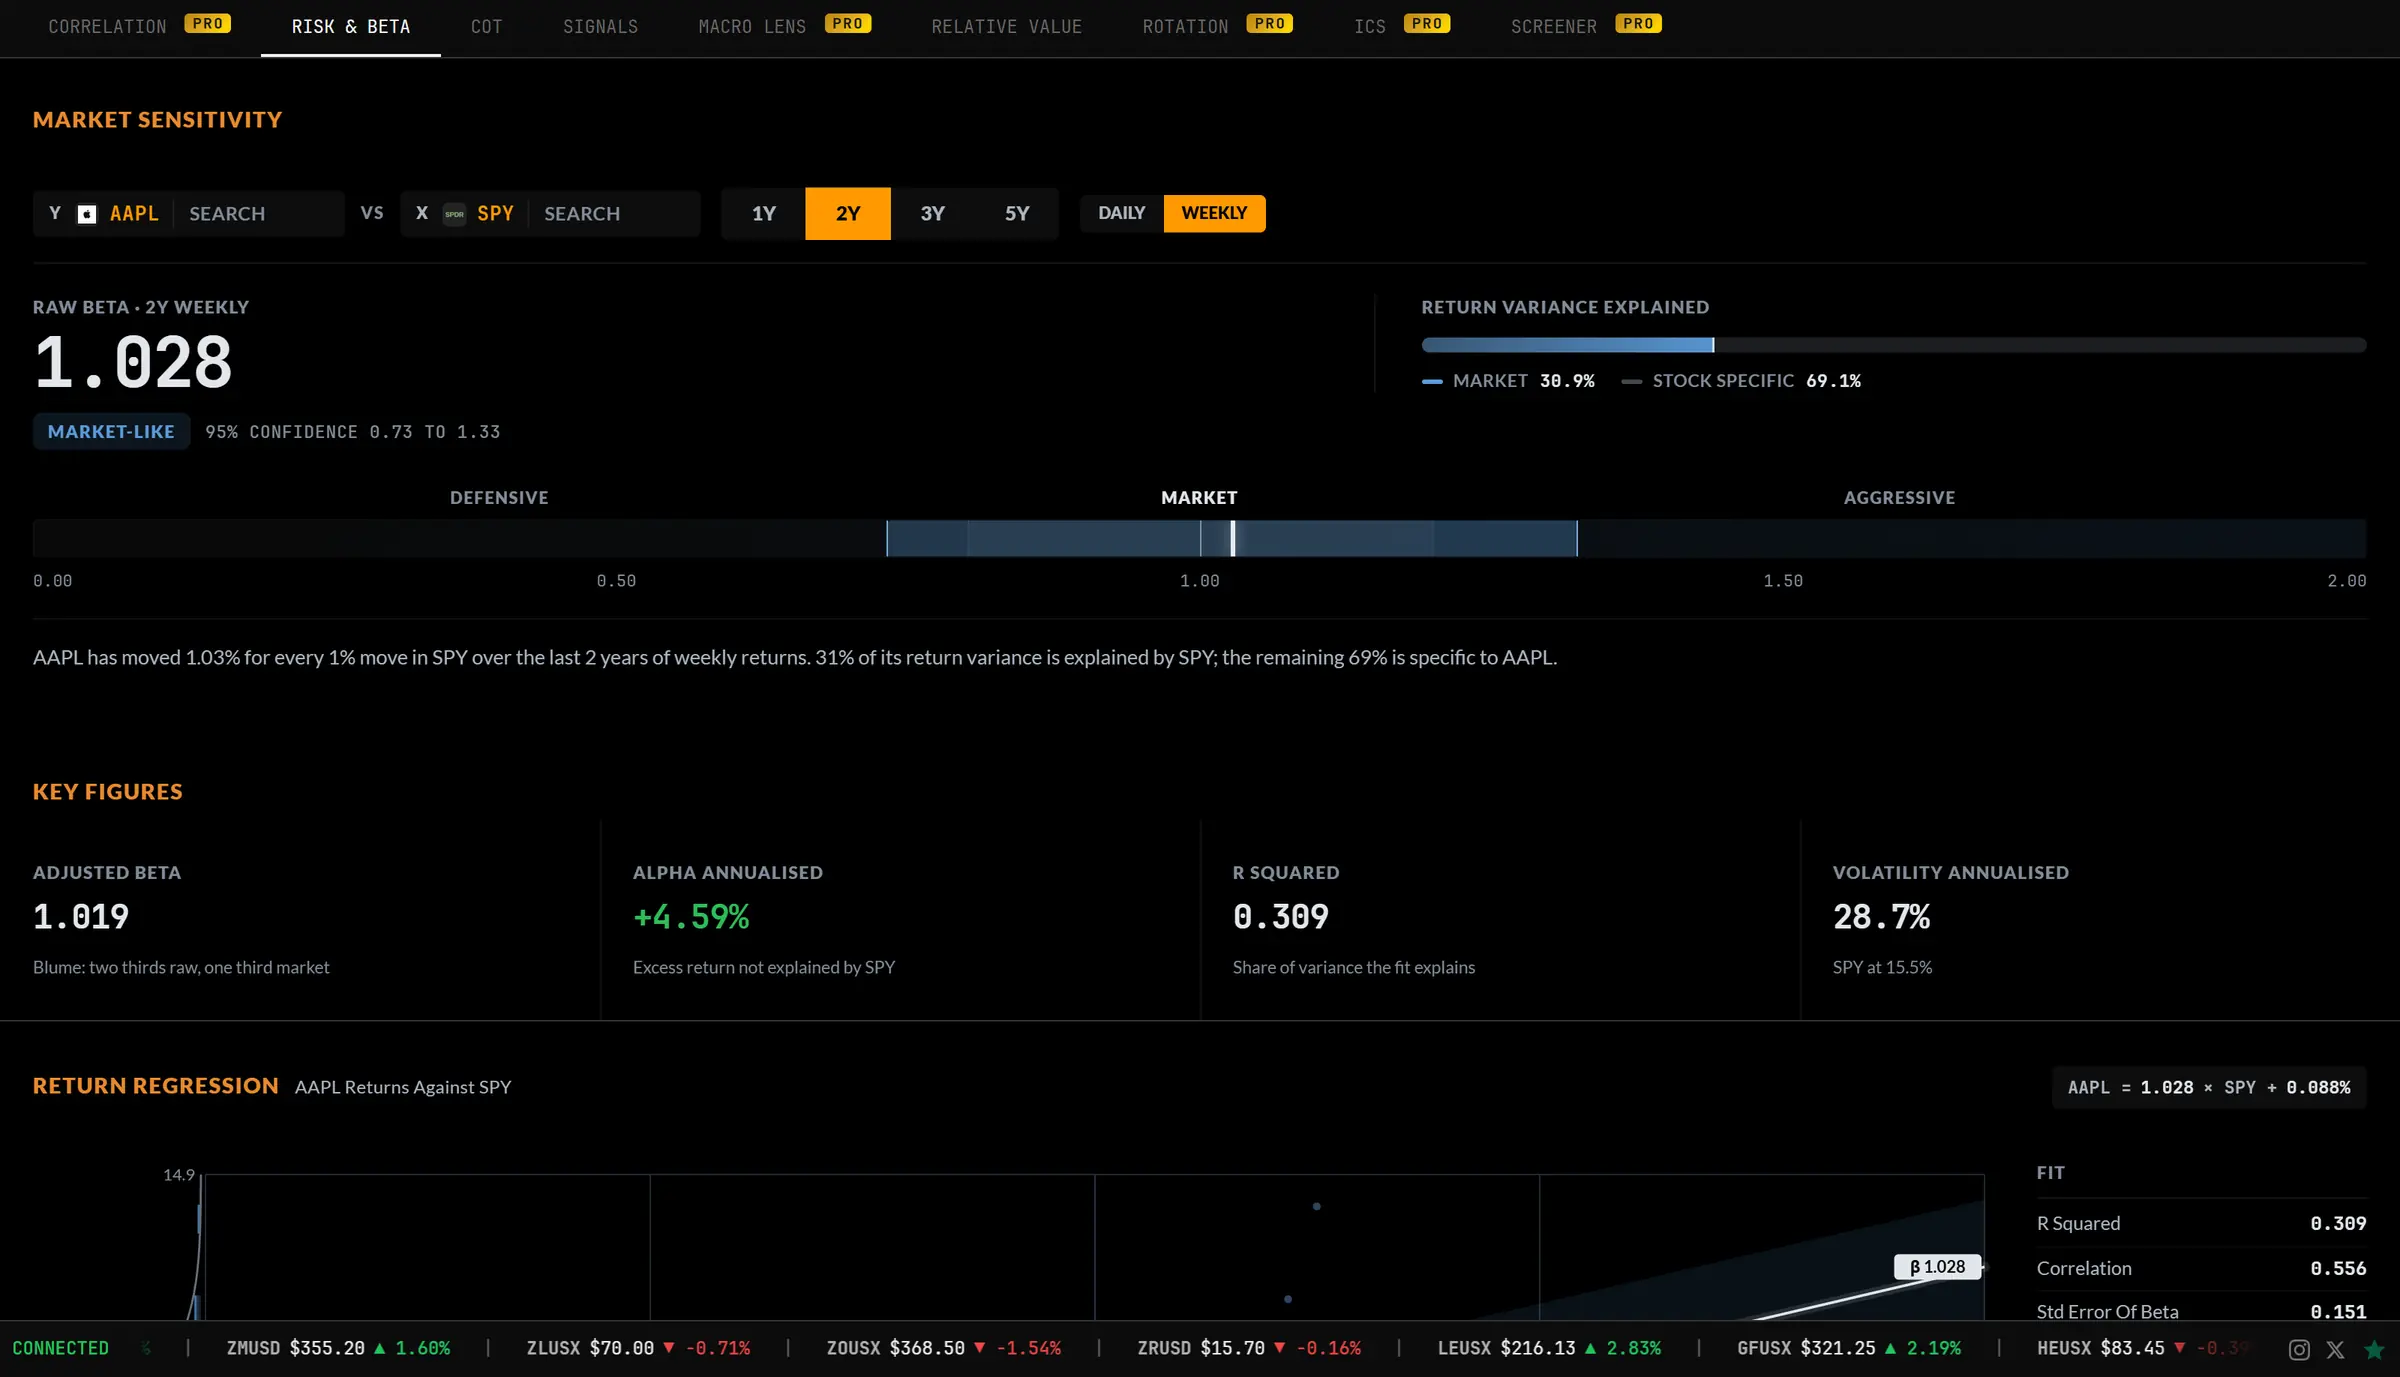Click the large raw beta value 1.028
This screenshot has height=1377, width=2400.
[133, 363]
